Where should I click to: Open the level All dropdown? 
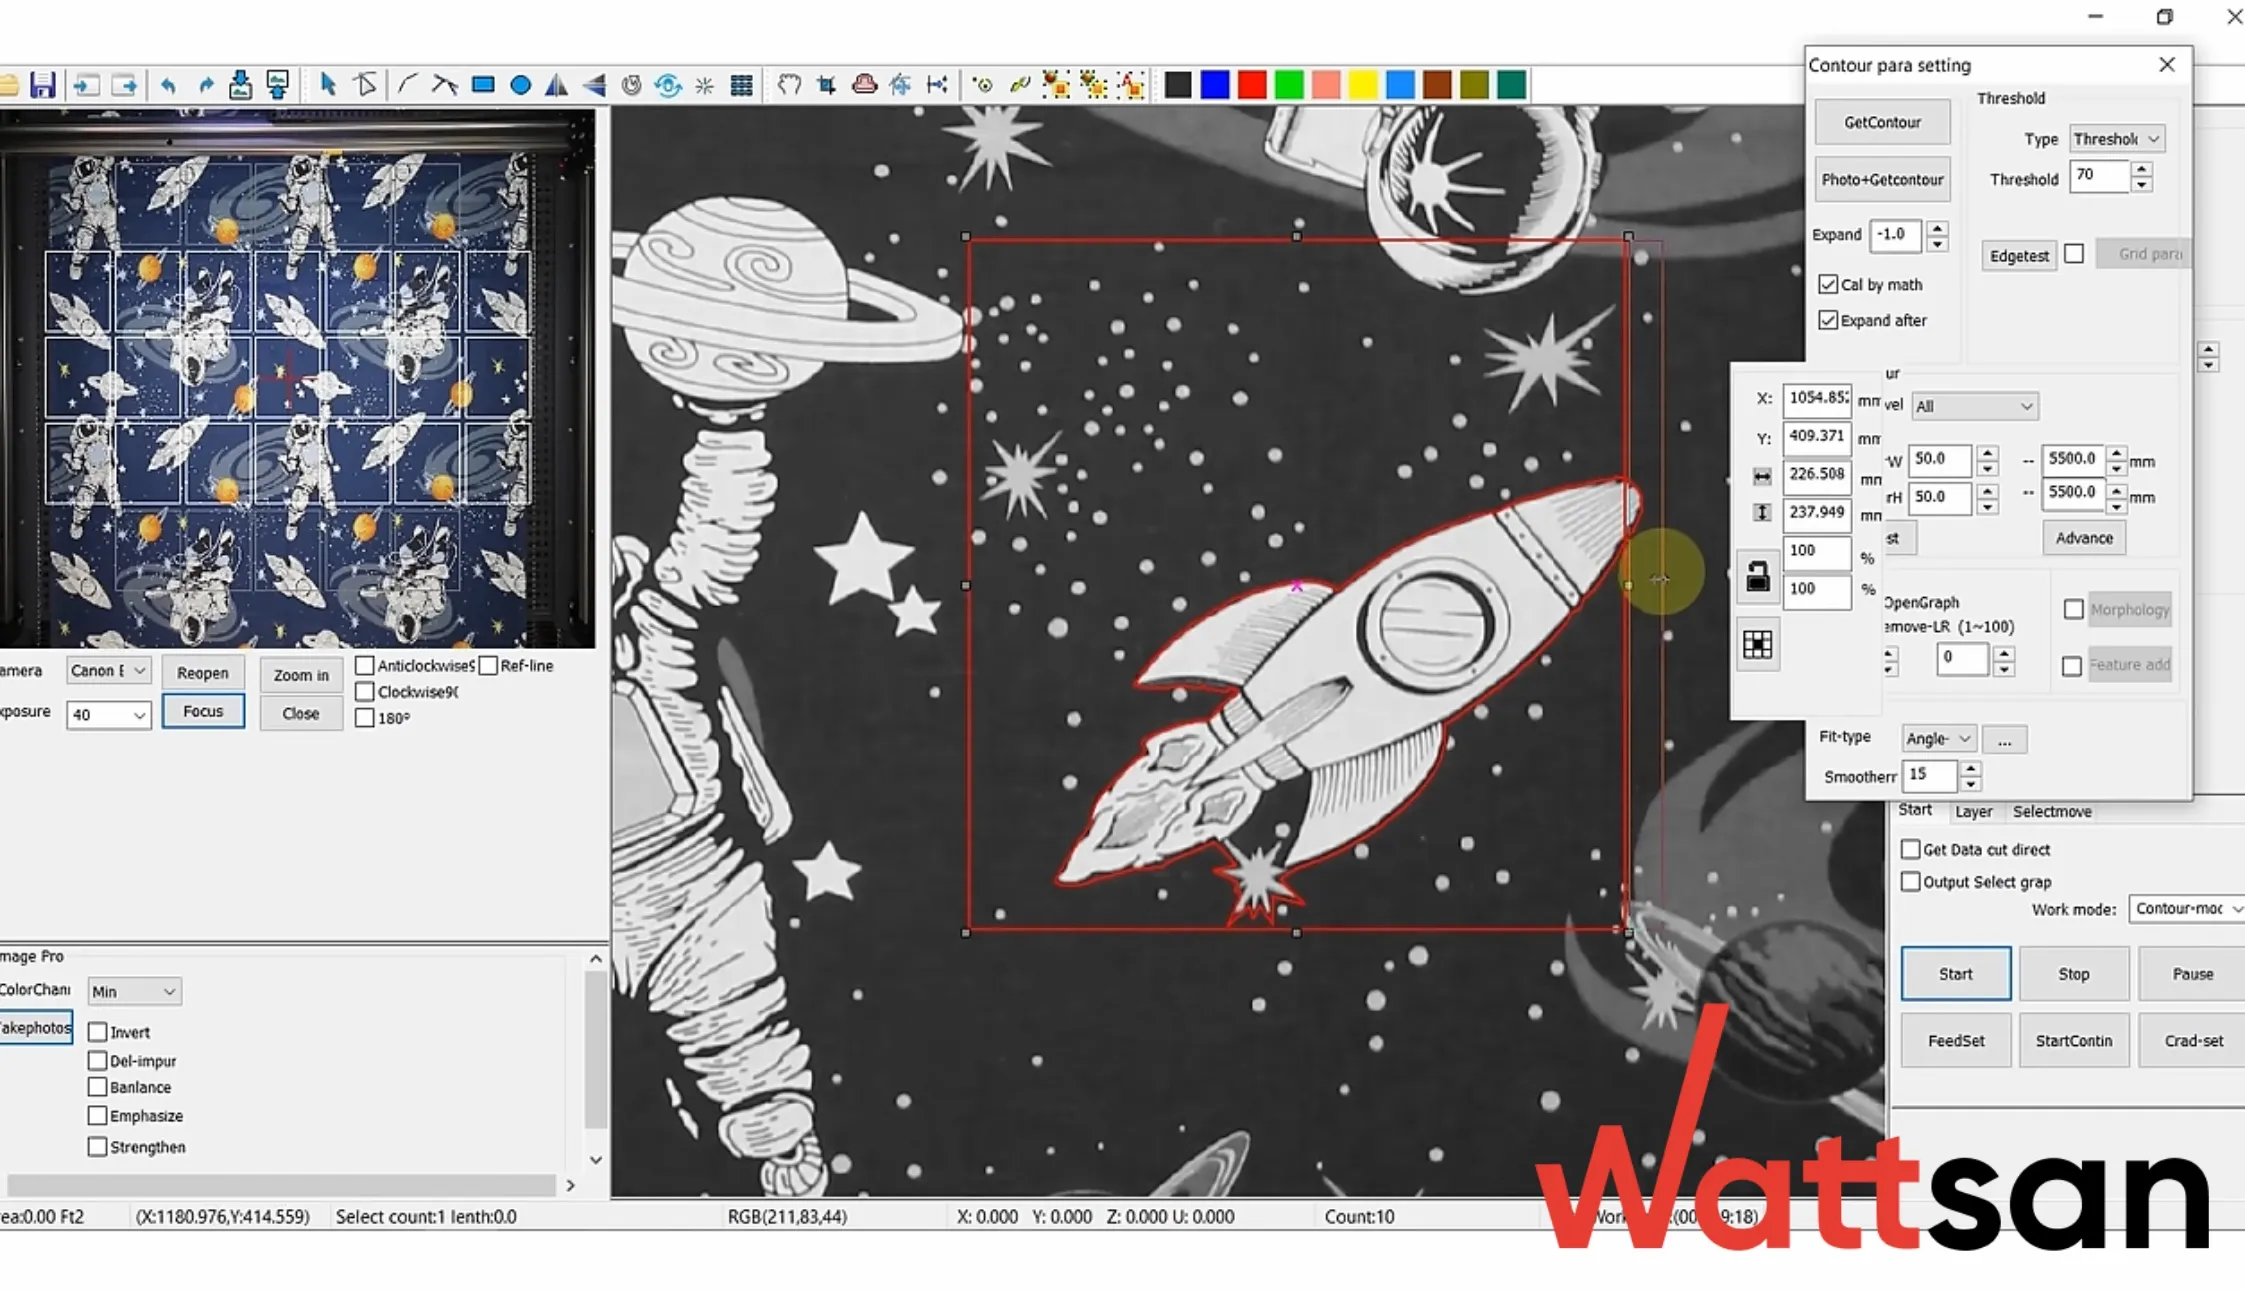(1975, 407)
